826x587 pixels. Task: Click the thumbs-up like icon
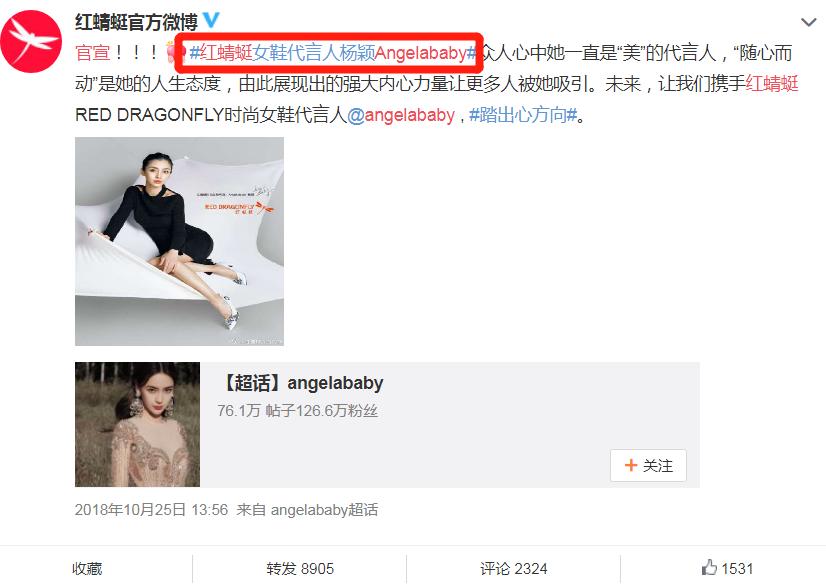coord(709,568)
